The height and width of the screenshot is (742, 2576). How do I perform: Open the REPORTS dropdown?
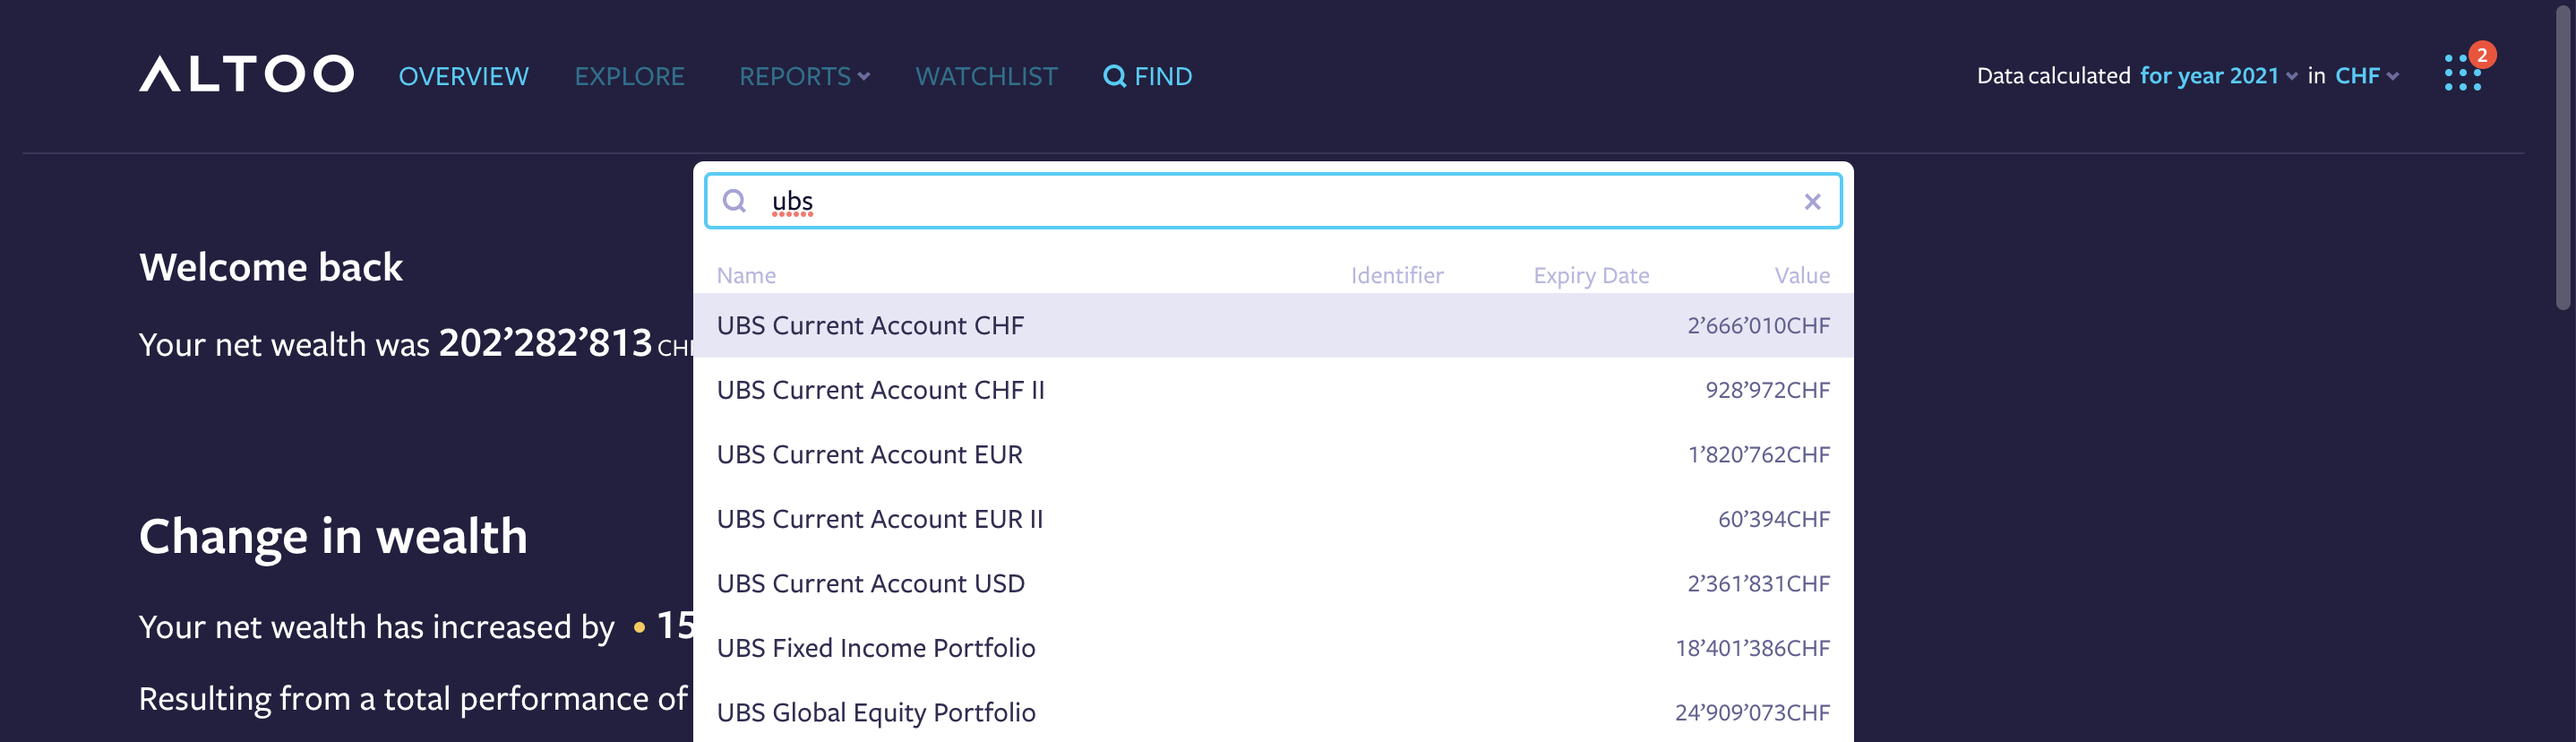[803, 75]
